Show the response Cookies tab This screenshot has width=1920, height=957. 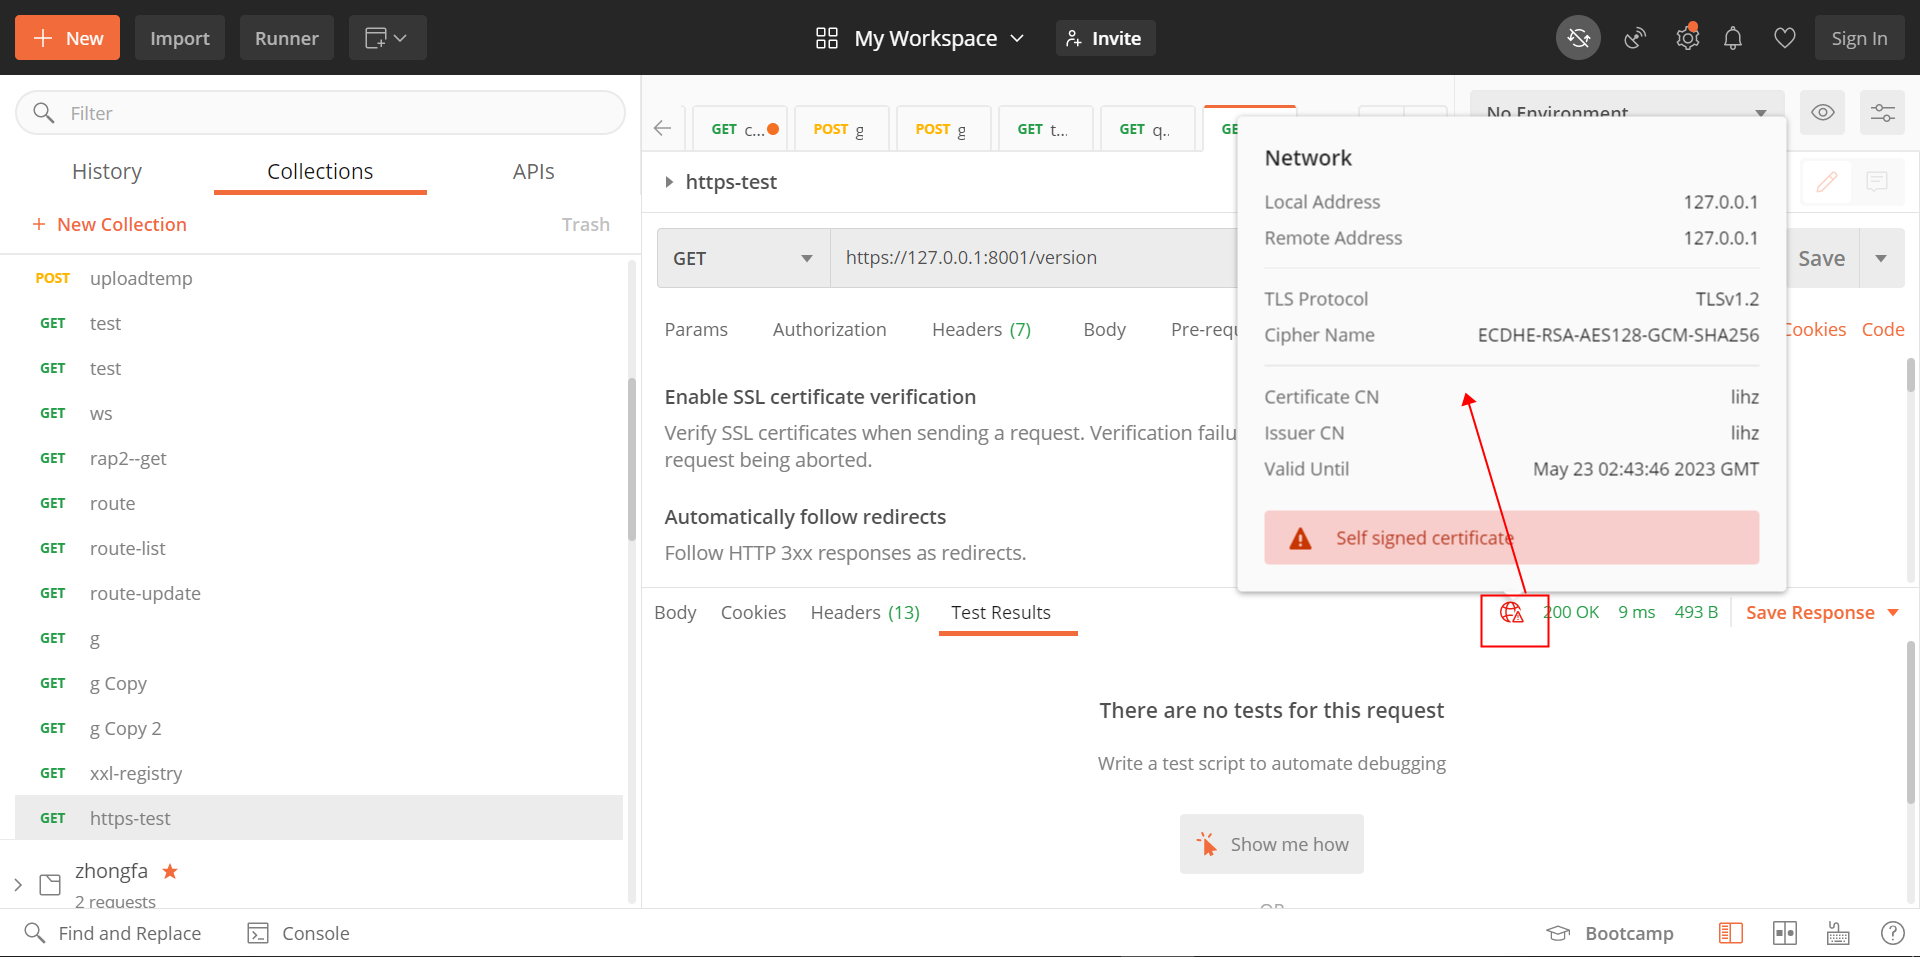[x=753, y=612]
